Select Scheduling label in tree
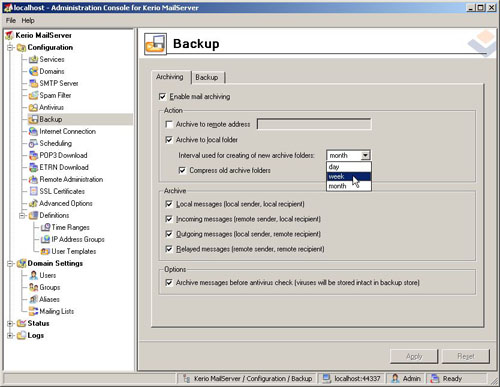Viewport: 500px width, 387px height. (56, 143)
